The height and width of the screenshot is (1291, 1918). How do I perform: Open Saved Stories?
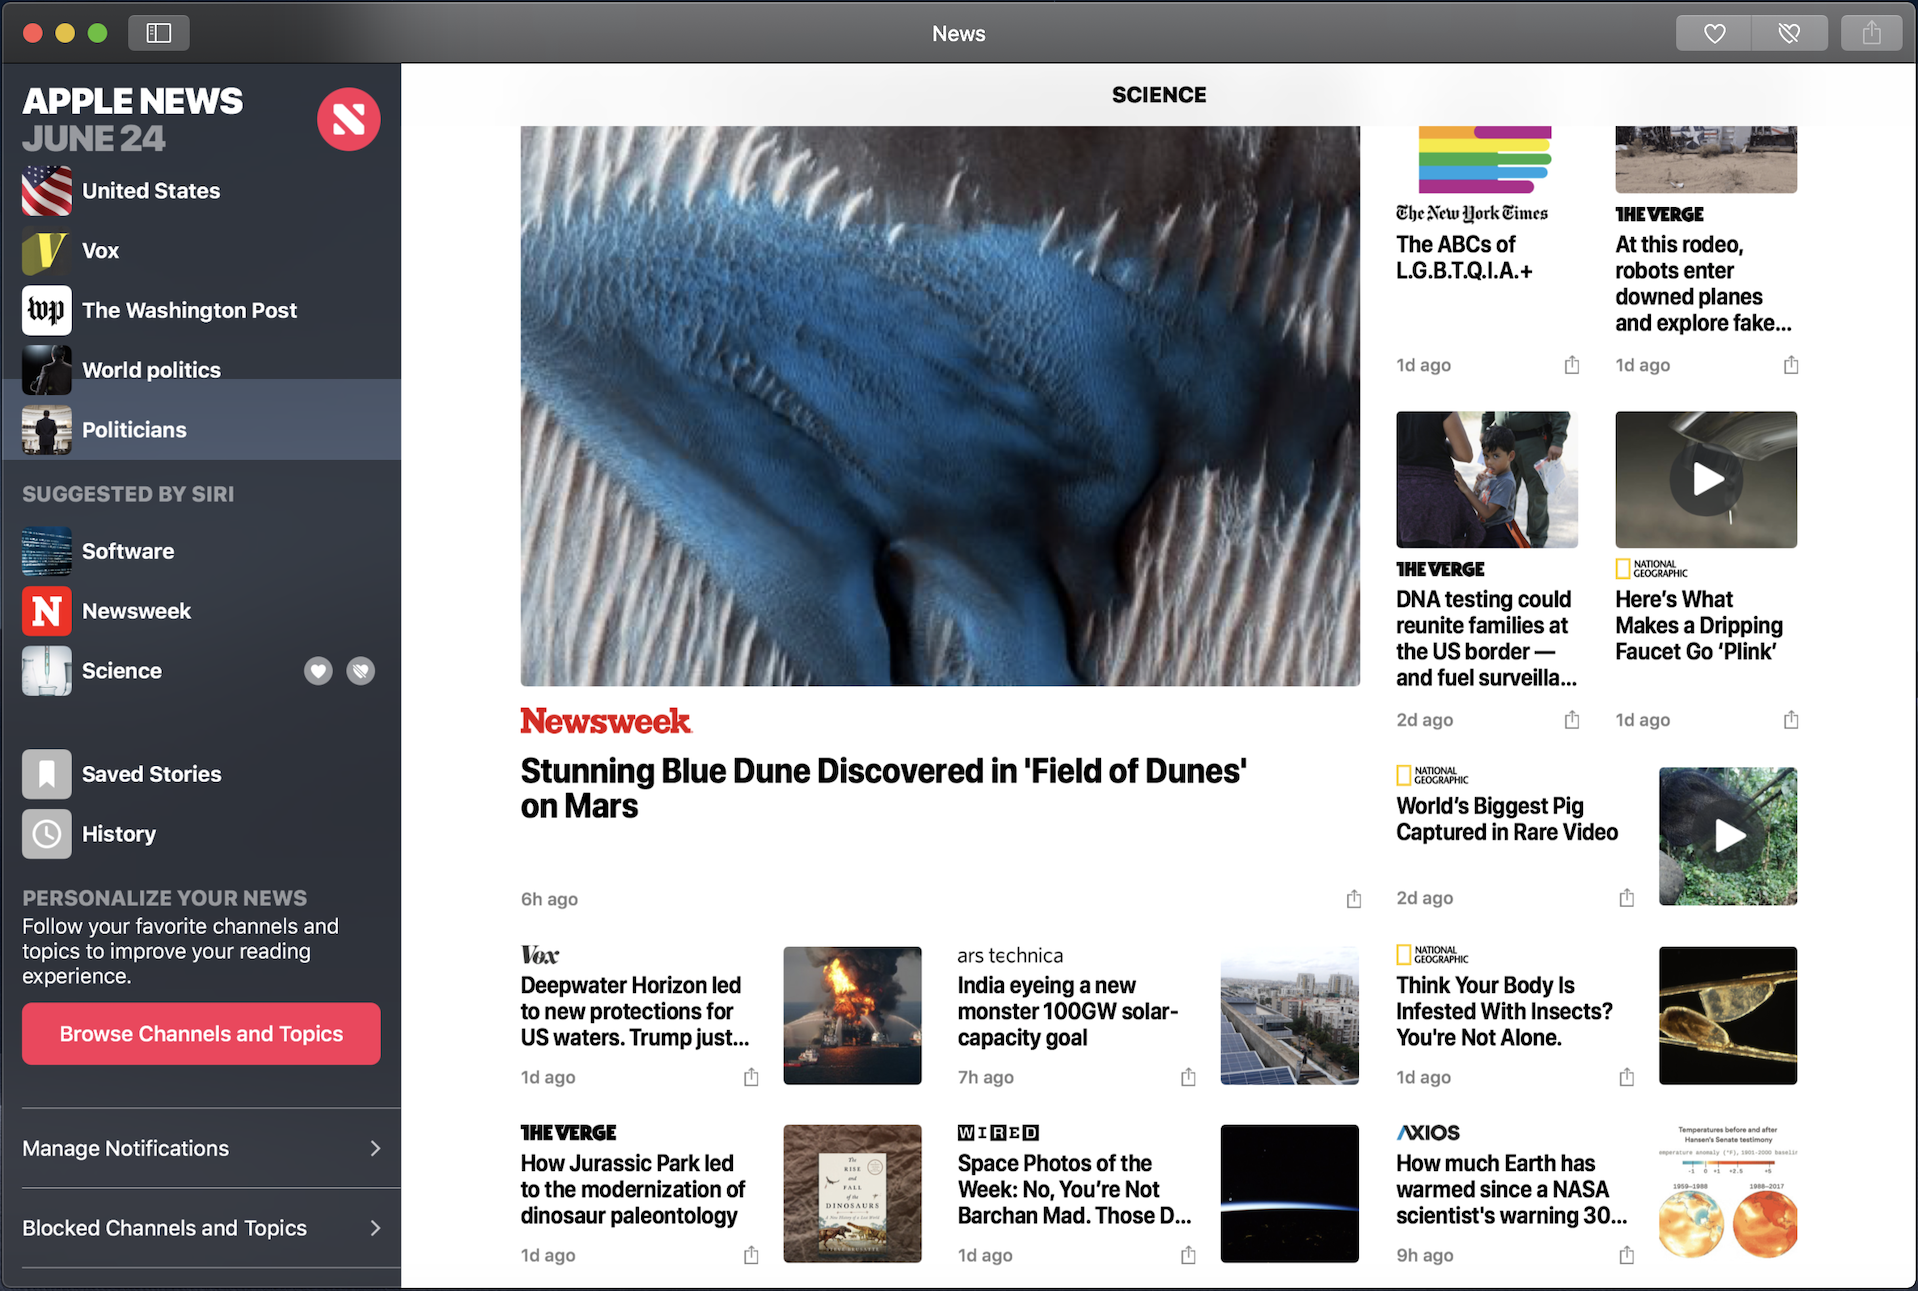coord(201,774)
